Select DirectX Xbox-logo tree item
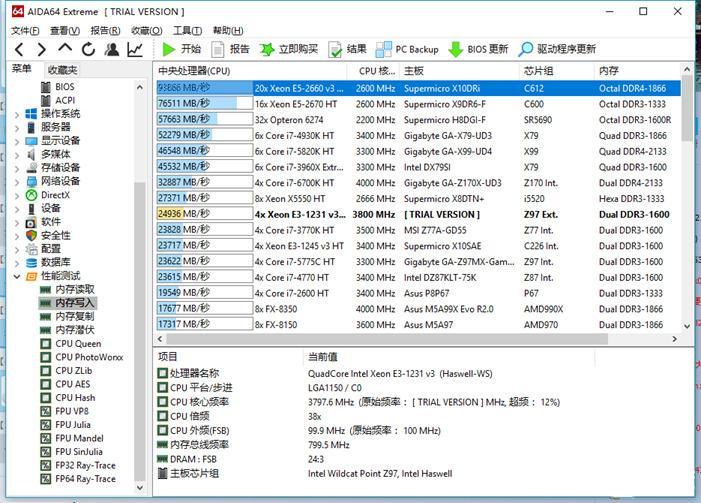Viewport: 701px width, 503px height. [48, 194]
